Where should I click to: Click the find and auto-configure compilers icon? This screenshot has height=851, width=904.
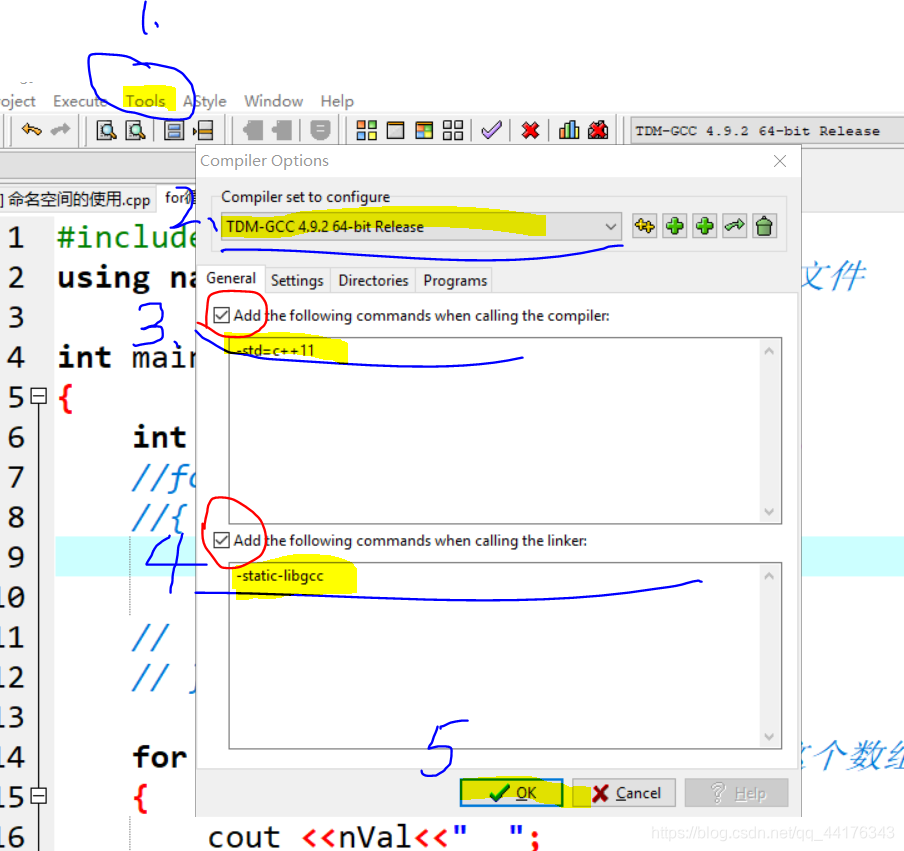[x=645, y=226]
